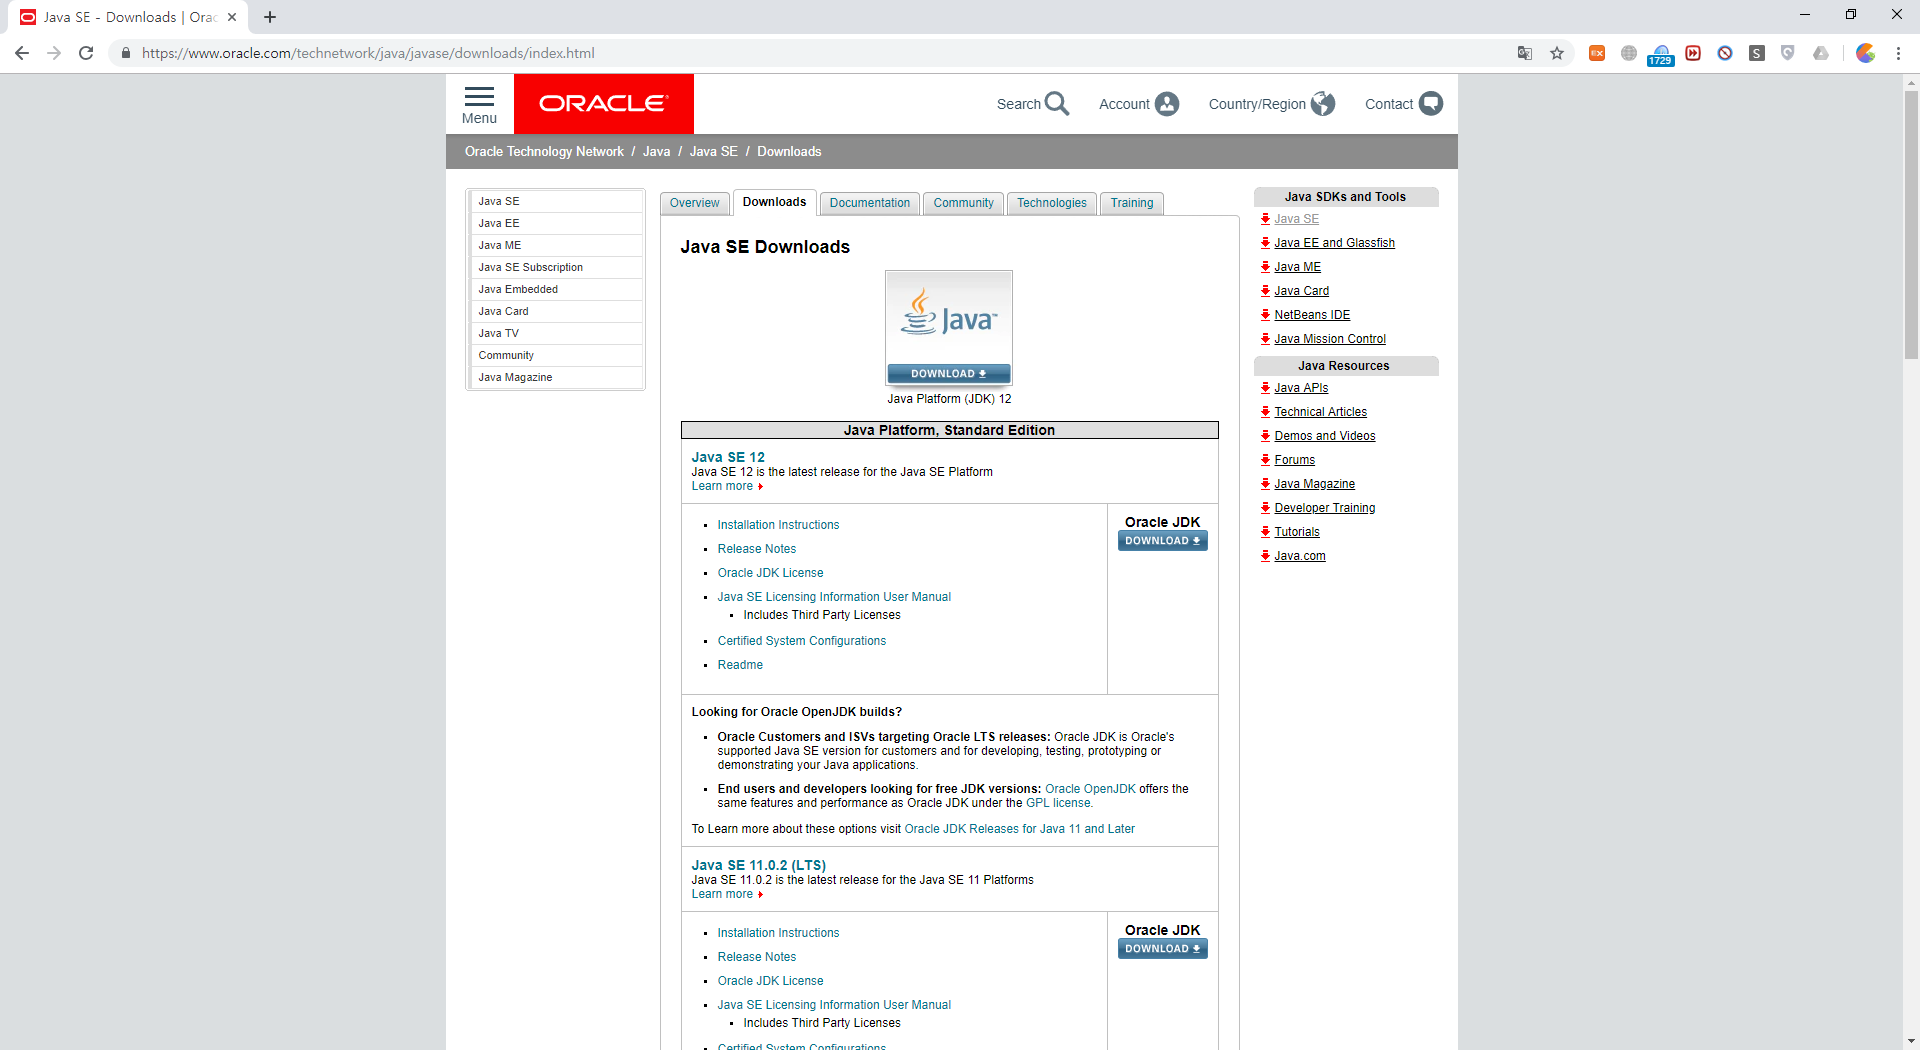The image size is (1920, 1050).
Task: Click the orange extension icon in toolbar
Action: point(1597,53)
